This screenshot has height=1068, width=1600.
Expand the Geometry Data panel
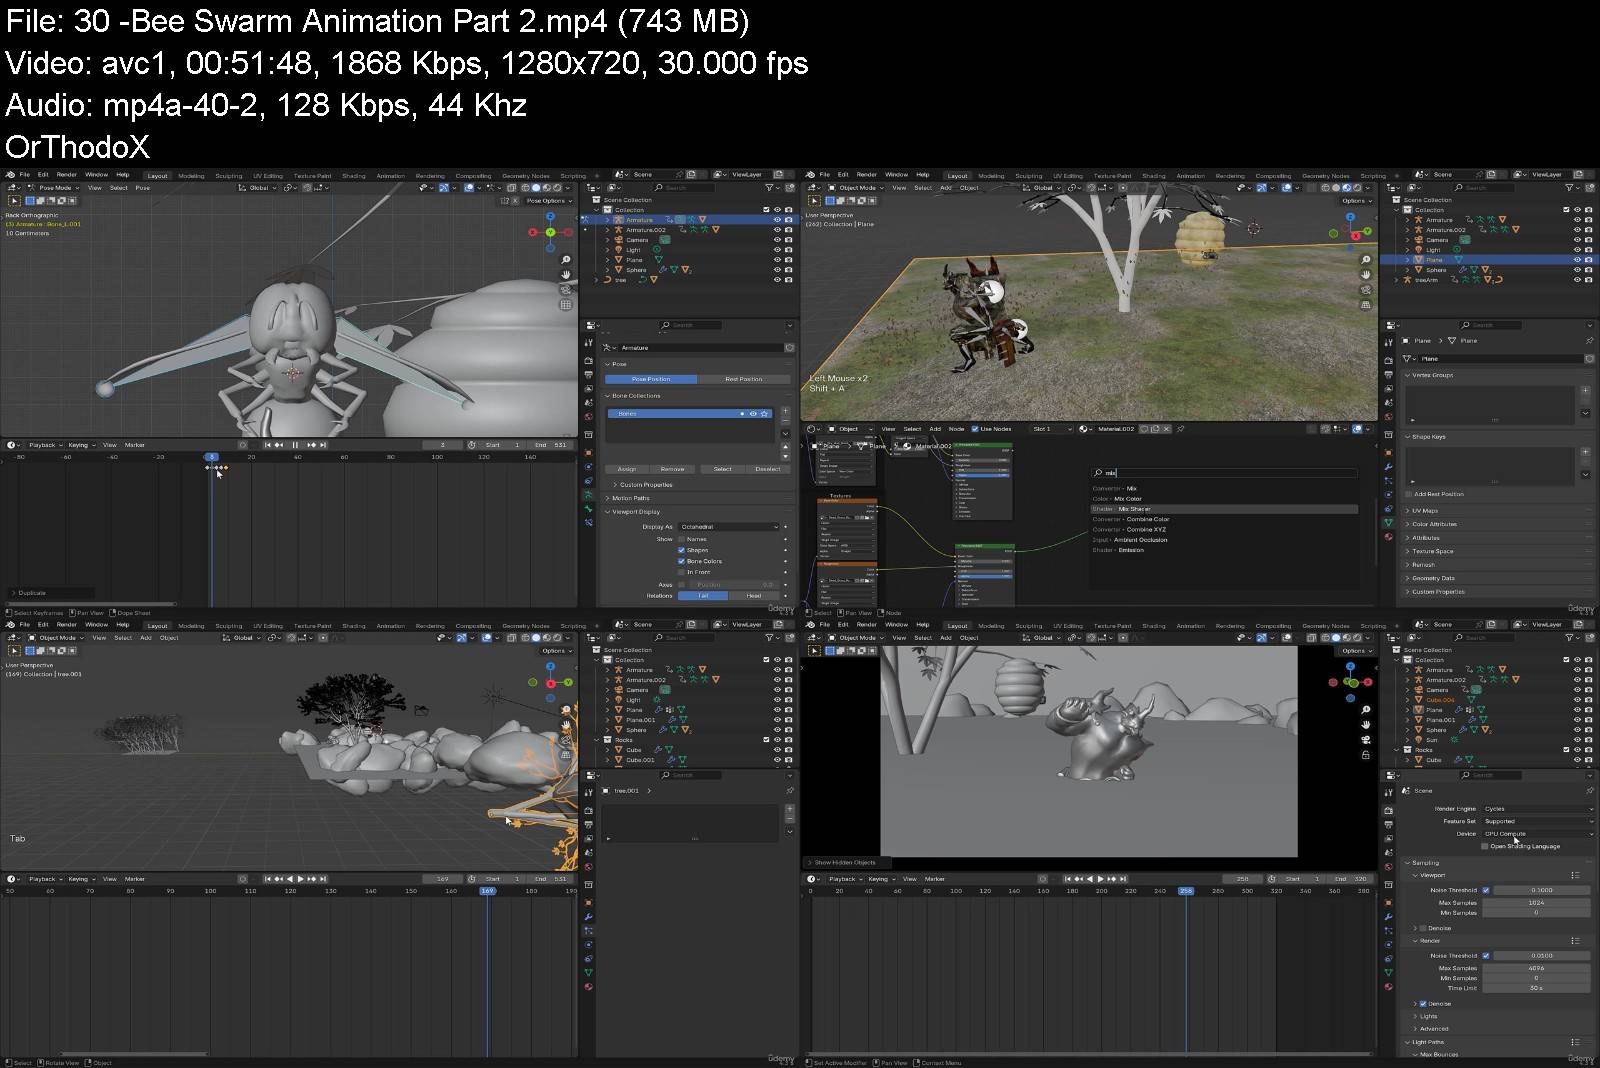coord(1432,578)
